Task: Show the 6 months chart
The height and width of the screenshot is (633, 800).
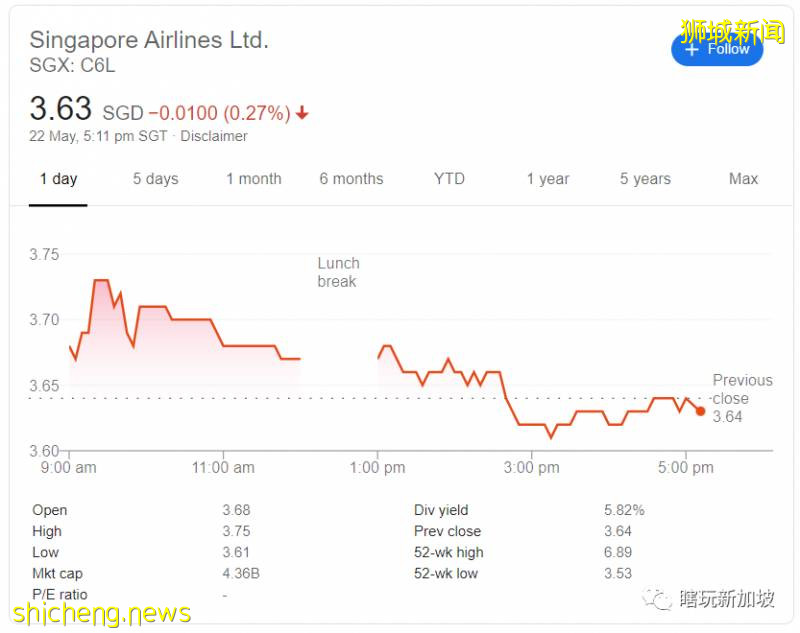Action: pos(351,179)
